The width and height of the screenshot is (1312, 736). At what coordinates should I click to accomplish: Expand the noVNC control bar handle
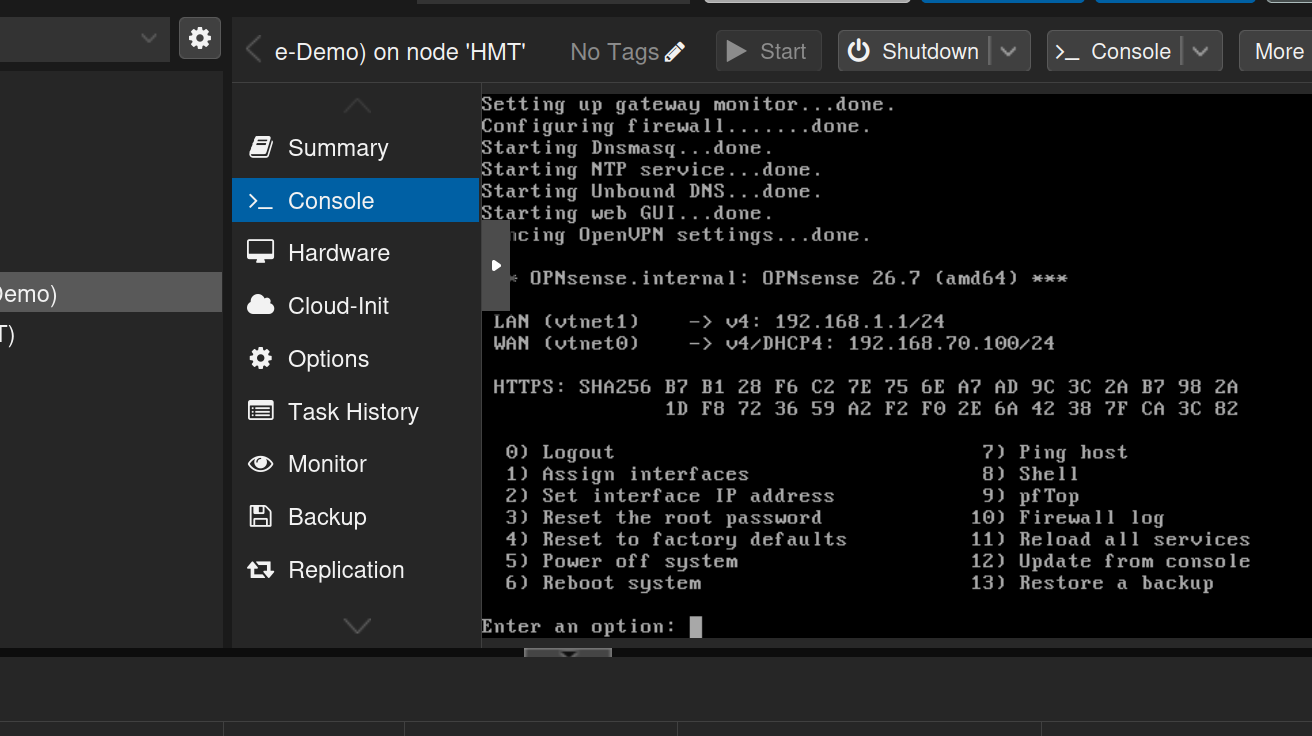(x=496, y=266)
